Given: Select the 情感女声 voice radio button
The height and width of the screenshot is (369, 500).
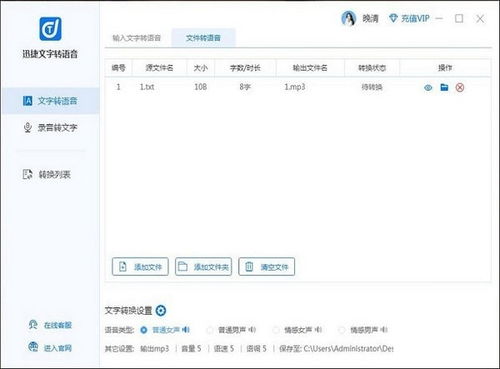Looking at the screenshot, I should (x=276, y=330).
